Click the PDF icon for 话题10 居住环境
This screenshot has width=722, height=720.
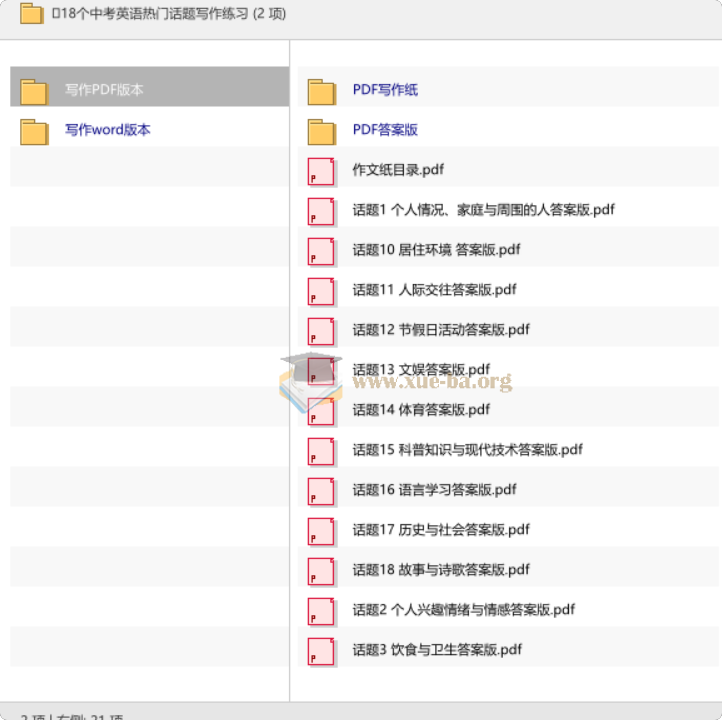(321, 251)
